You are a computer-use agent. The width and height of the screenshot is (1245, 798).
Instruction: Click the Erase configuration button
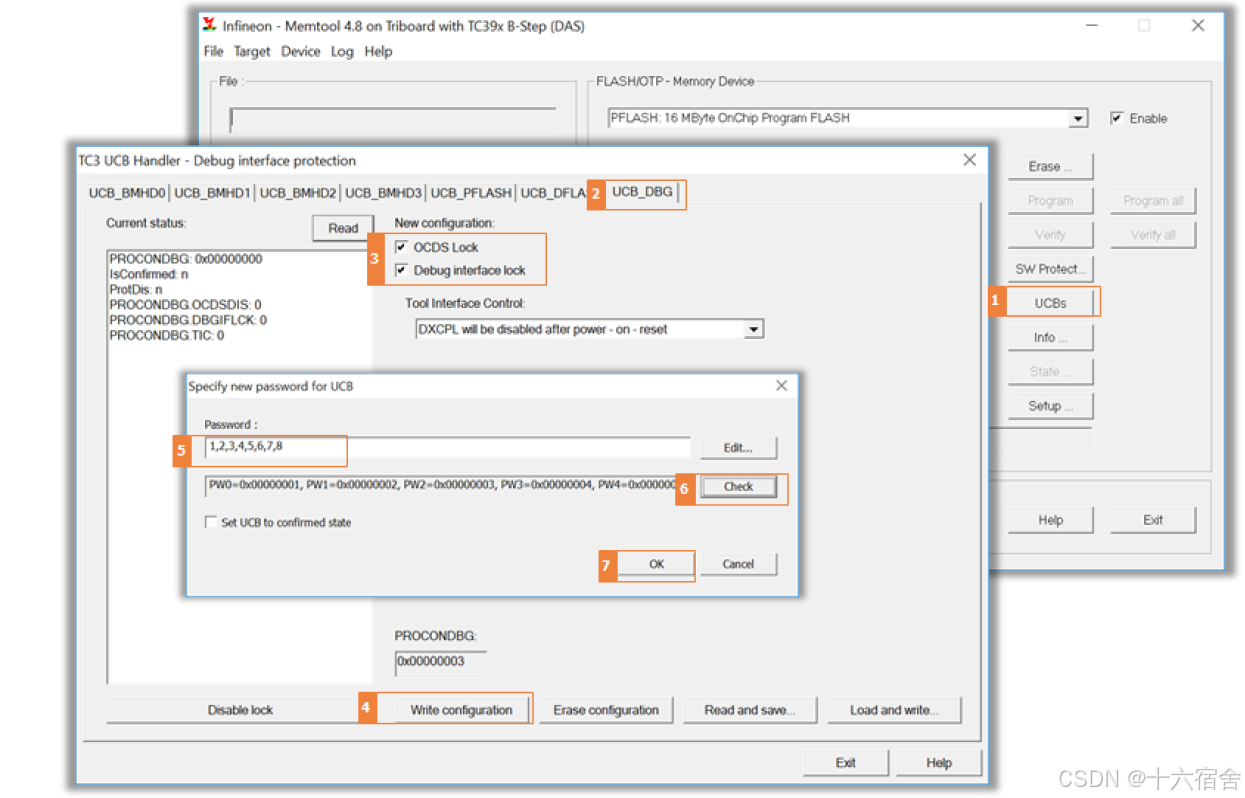[606, 710]
